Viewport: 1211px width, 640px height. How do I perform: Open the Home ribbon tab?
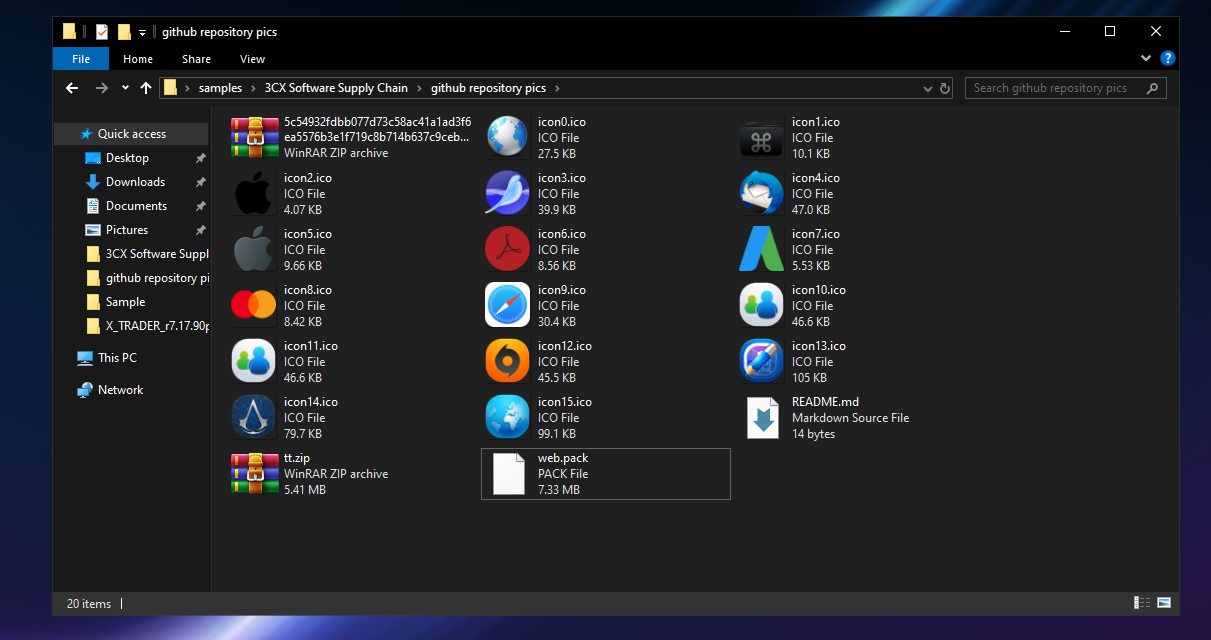(138, 59)
